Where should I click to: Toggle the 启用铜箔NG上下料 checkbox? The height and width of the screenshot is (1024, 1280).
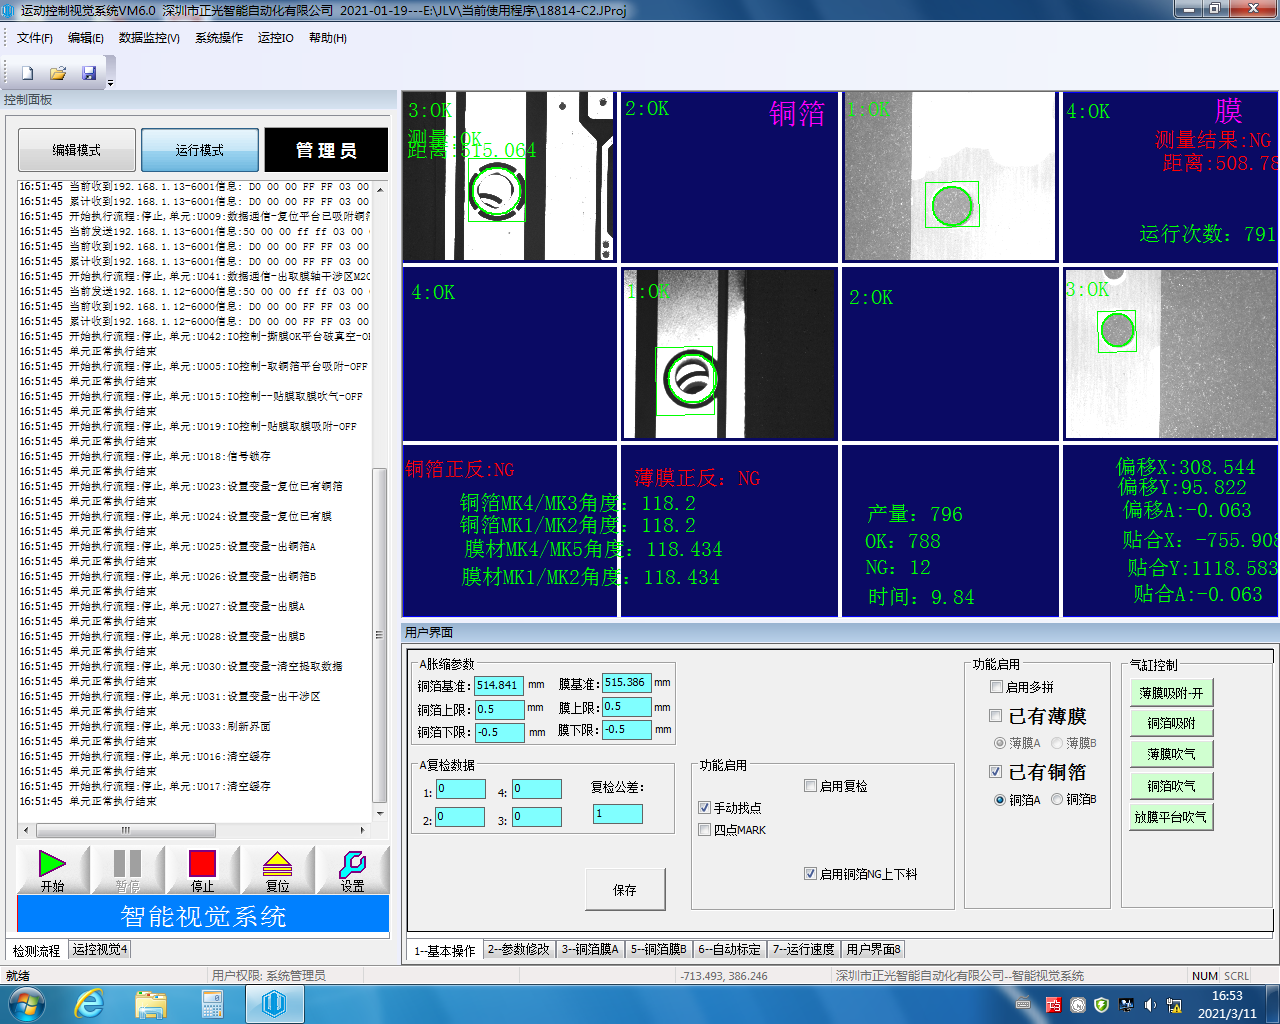[x=811, y=874]
